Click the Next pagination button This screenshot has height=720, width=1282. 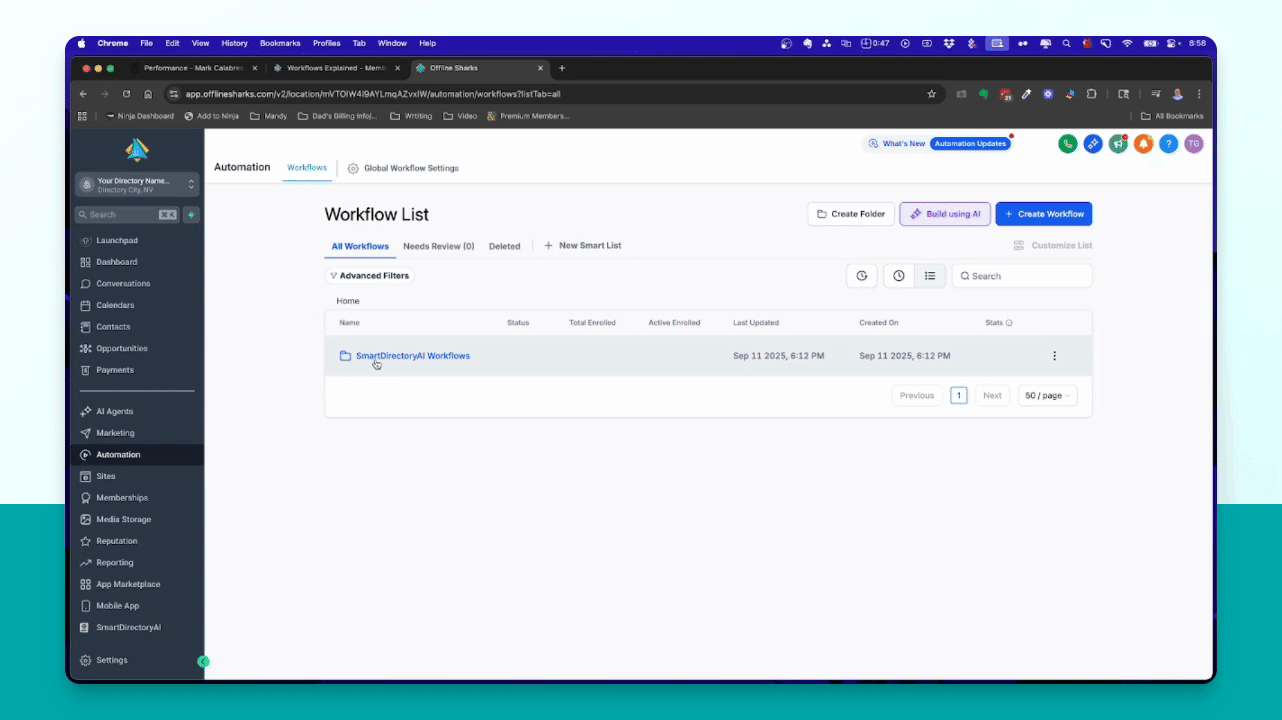(992, 396)
